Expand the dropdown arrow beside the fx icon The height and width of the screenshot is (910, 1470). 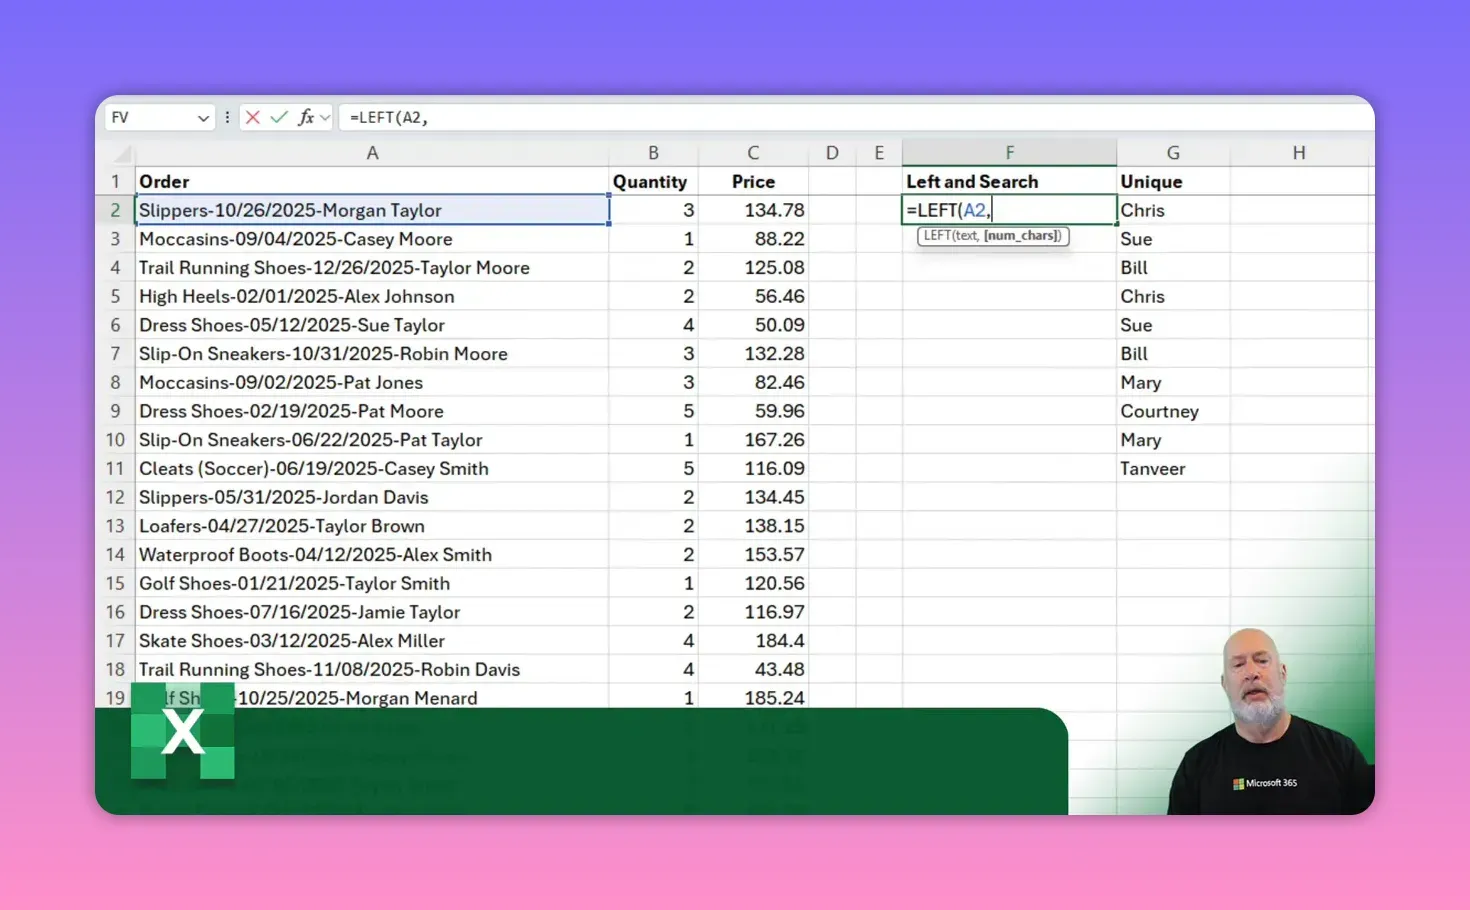coord(324,117)
